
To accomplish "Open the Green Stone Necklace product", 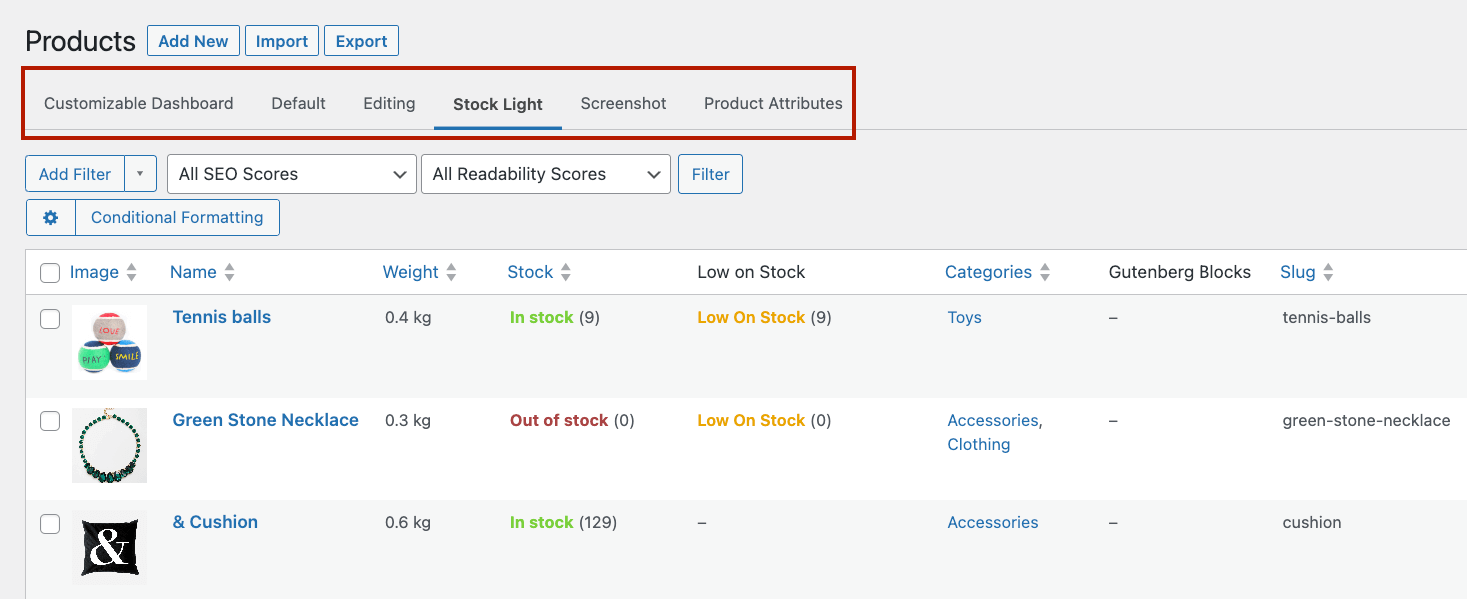I will click(265, 420).
